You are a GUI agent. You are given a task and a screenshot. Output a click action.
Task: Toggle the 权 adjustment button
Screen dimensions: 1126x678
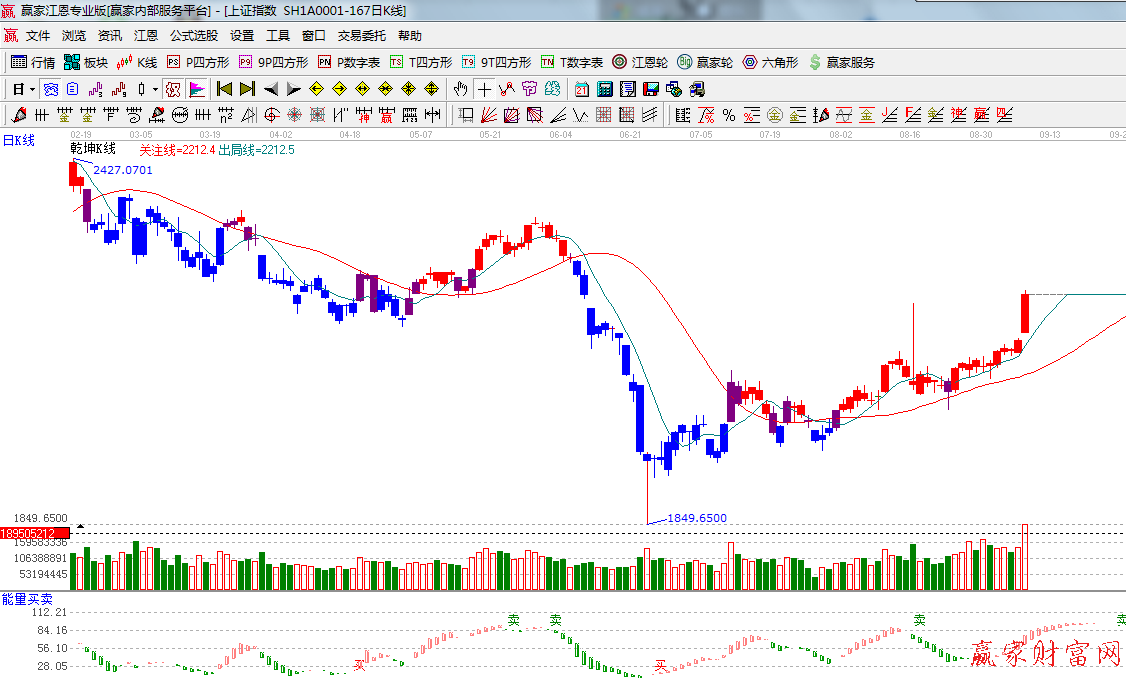[173, 89]
